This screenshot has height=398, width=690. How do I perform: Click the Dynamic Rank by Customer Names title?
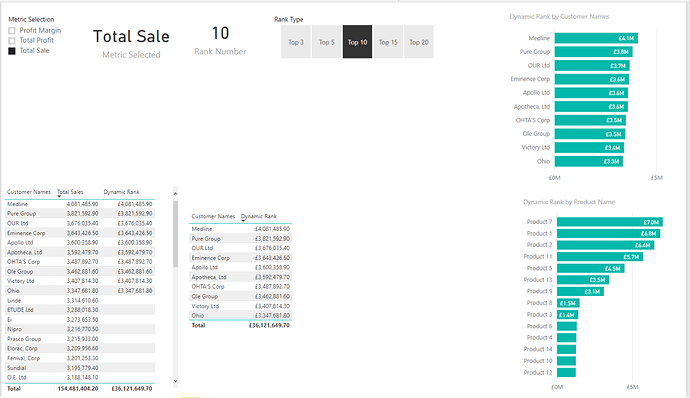(559, 17)
